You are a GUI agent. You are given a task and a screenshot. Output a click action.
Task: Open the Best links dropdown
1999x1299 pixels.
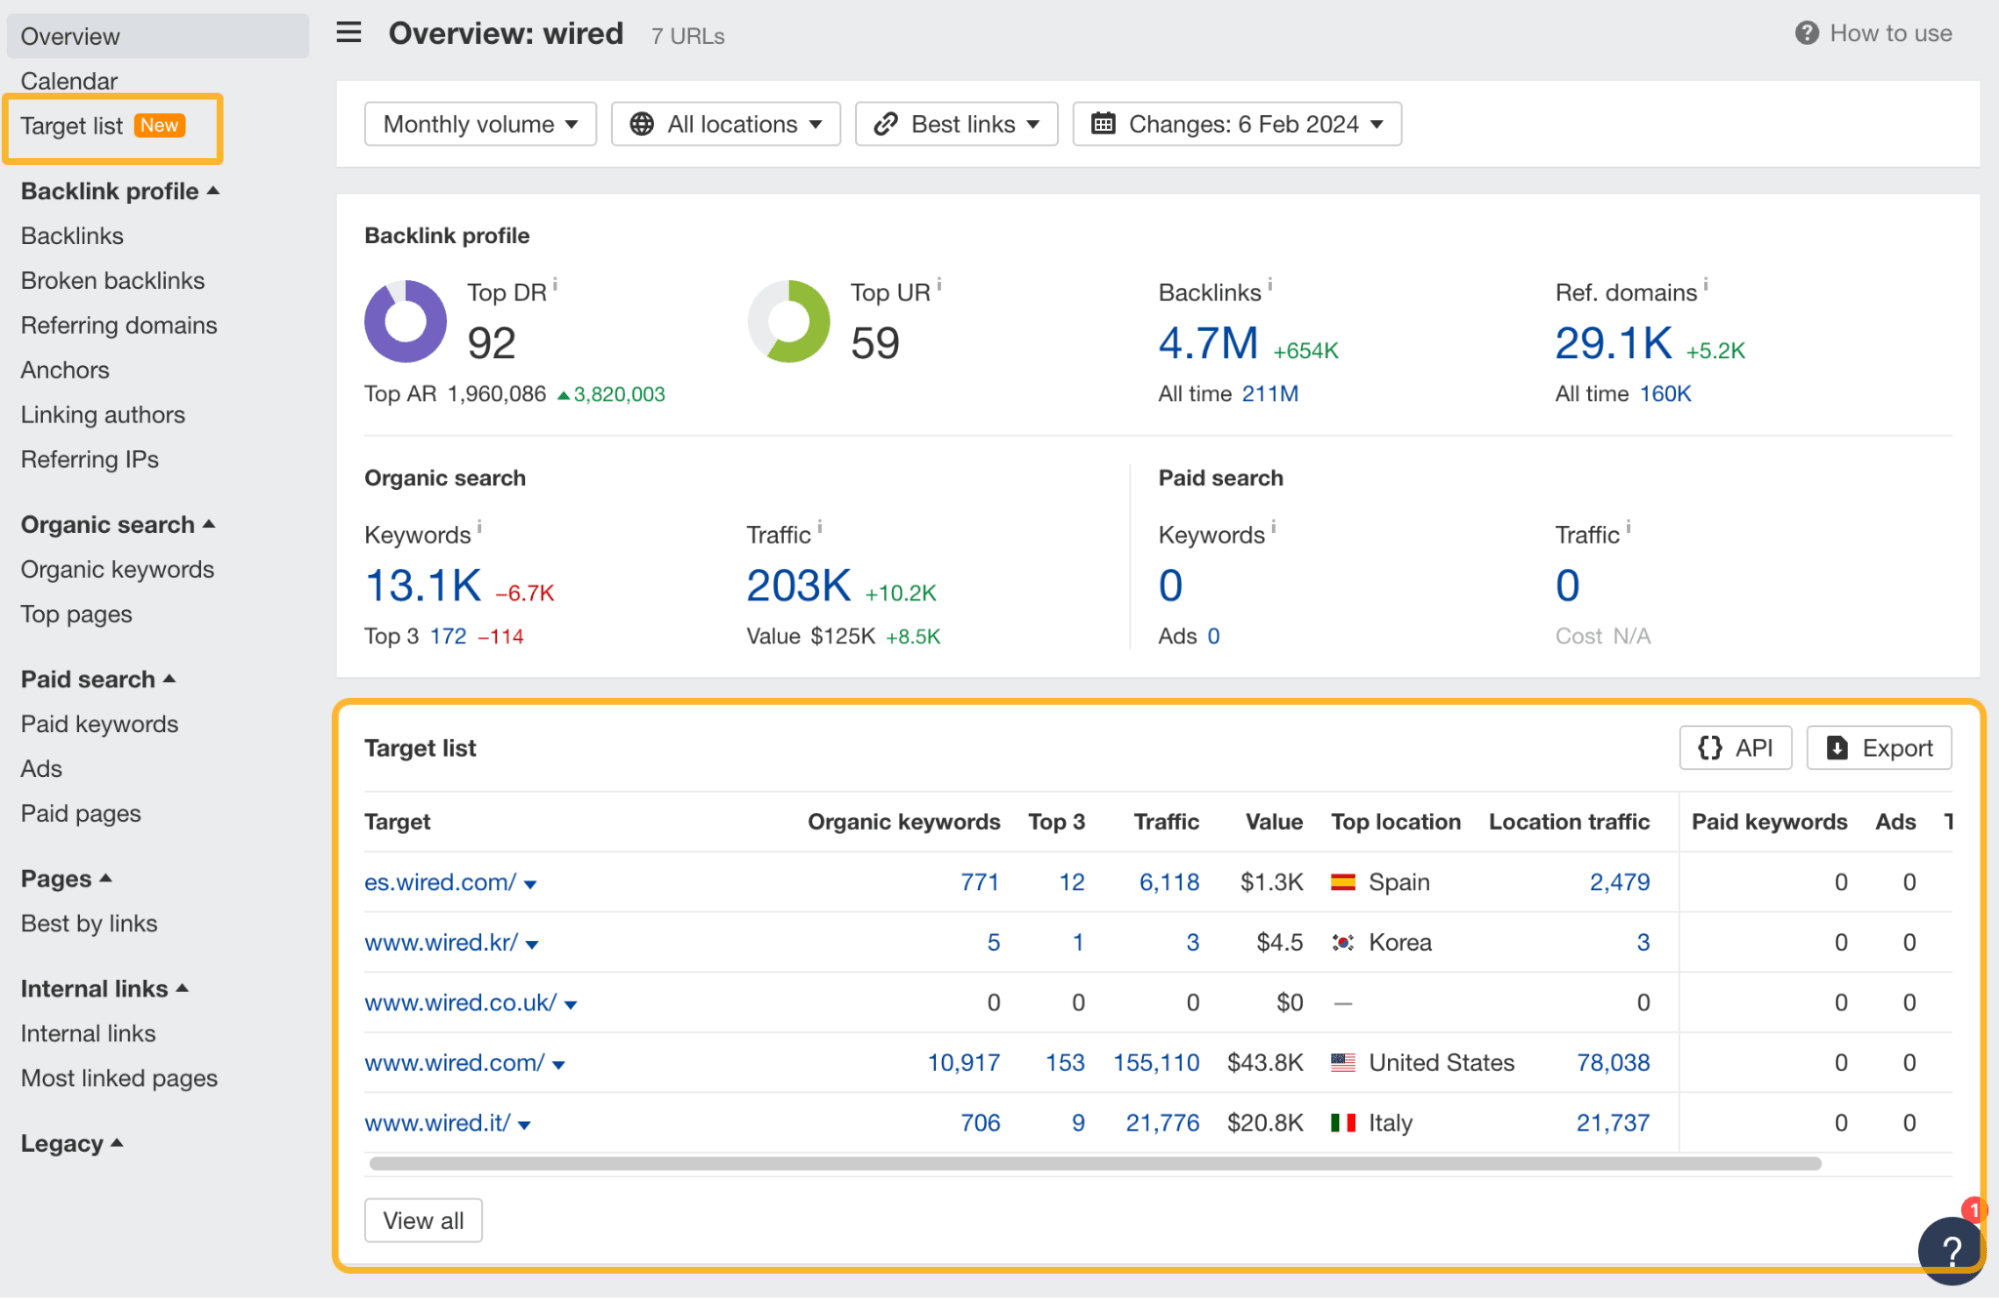[956, 124]
